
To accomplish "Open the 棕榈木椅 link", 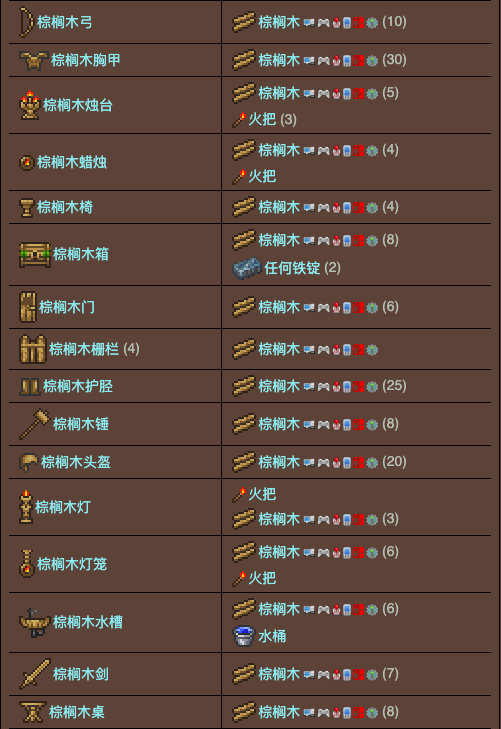I will point(65,207).
